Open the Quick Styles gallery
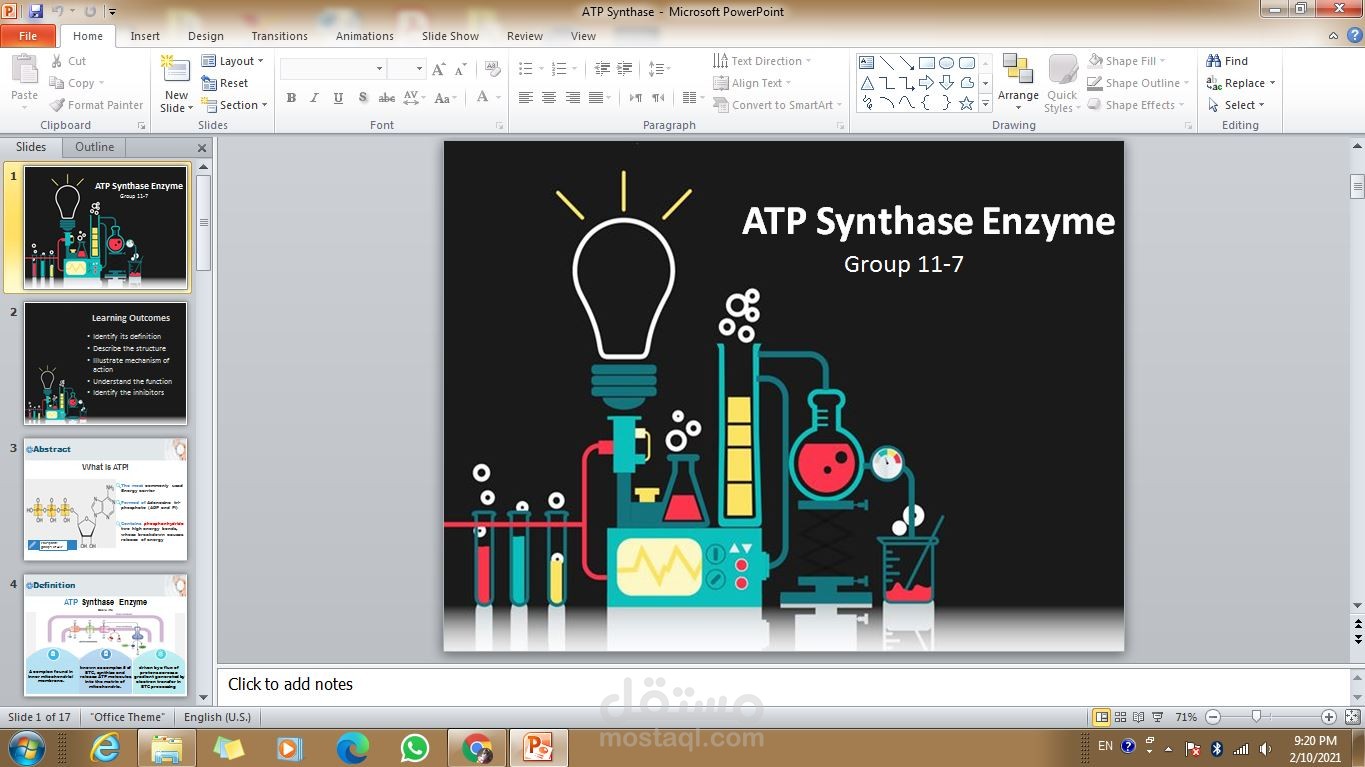This screenshot has width=1365, height=767. click(1062, 82)
